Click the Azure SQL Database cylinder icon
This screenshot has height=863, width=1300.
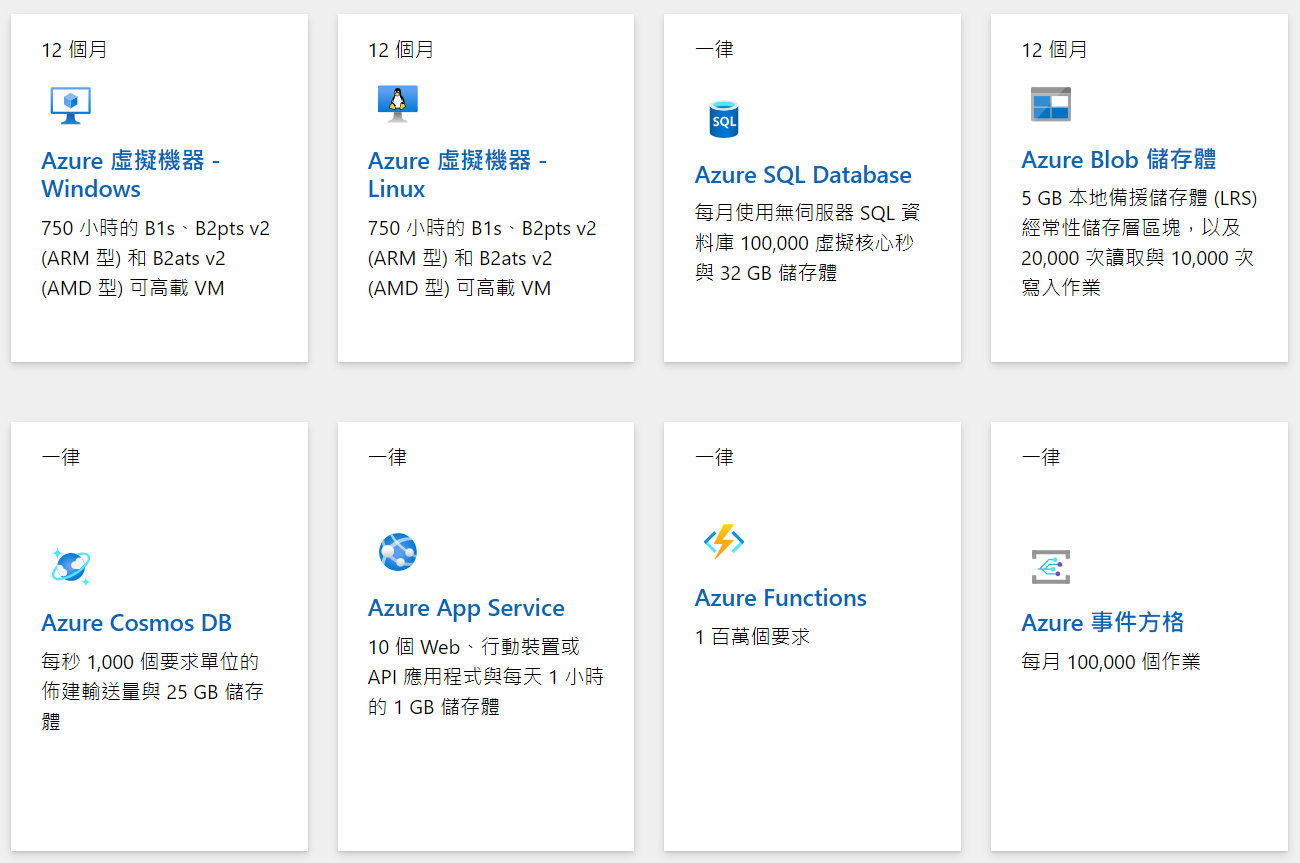click(723, 119)
